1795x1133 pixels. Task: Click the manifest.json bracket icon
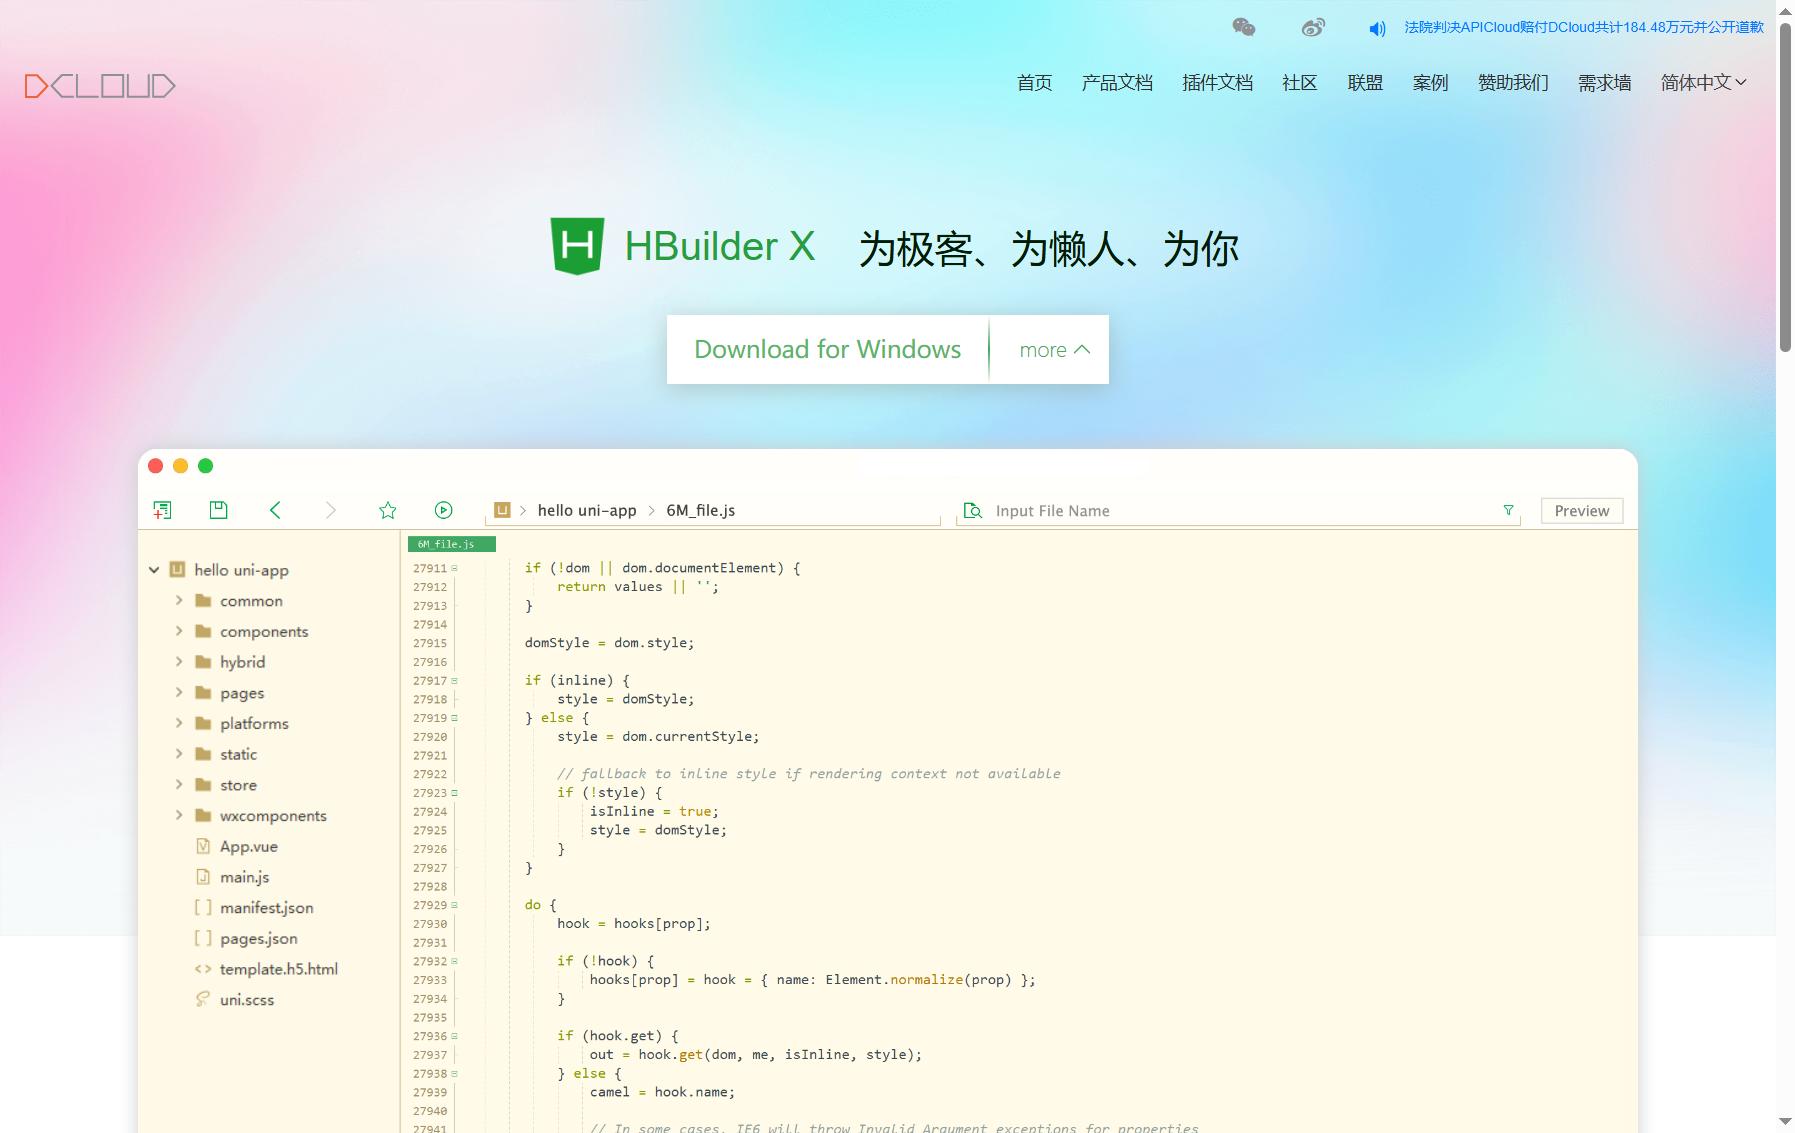203,907
